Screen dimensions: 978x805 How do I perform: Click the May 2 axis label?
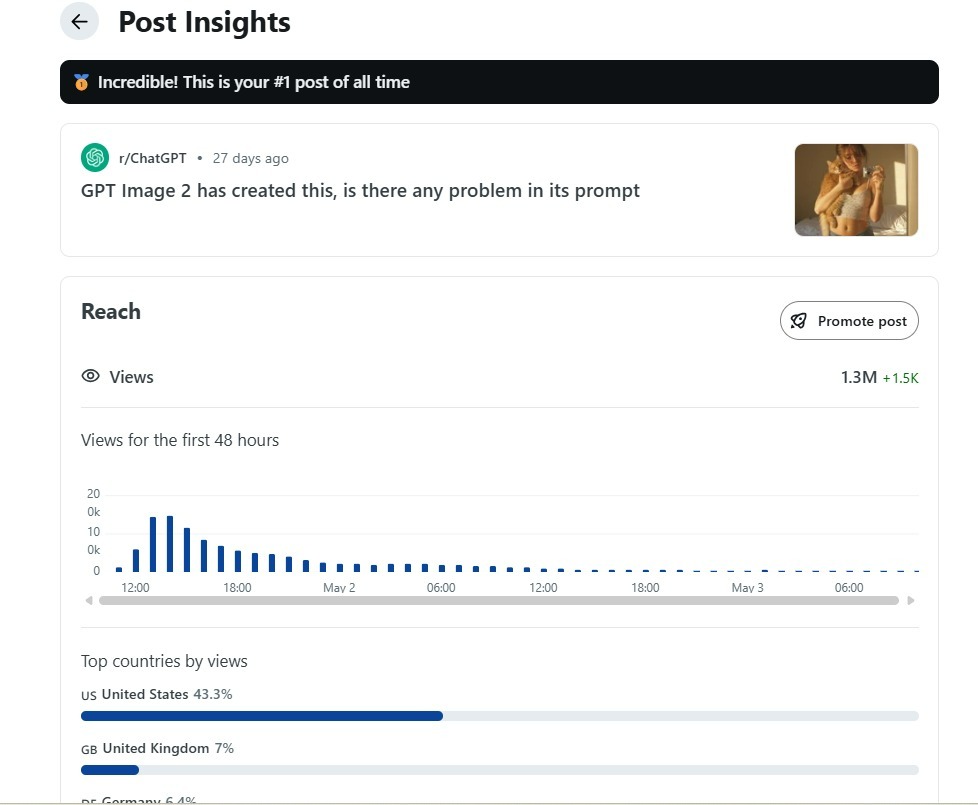point(339,587)
